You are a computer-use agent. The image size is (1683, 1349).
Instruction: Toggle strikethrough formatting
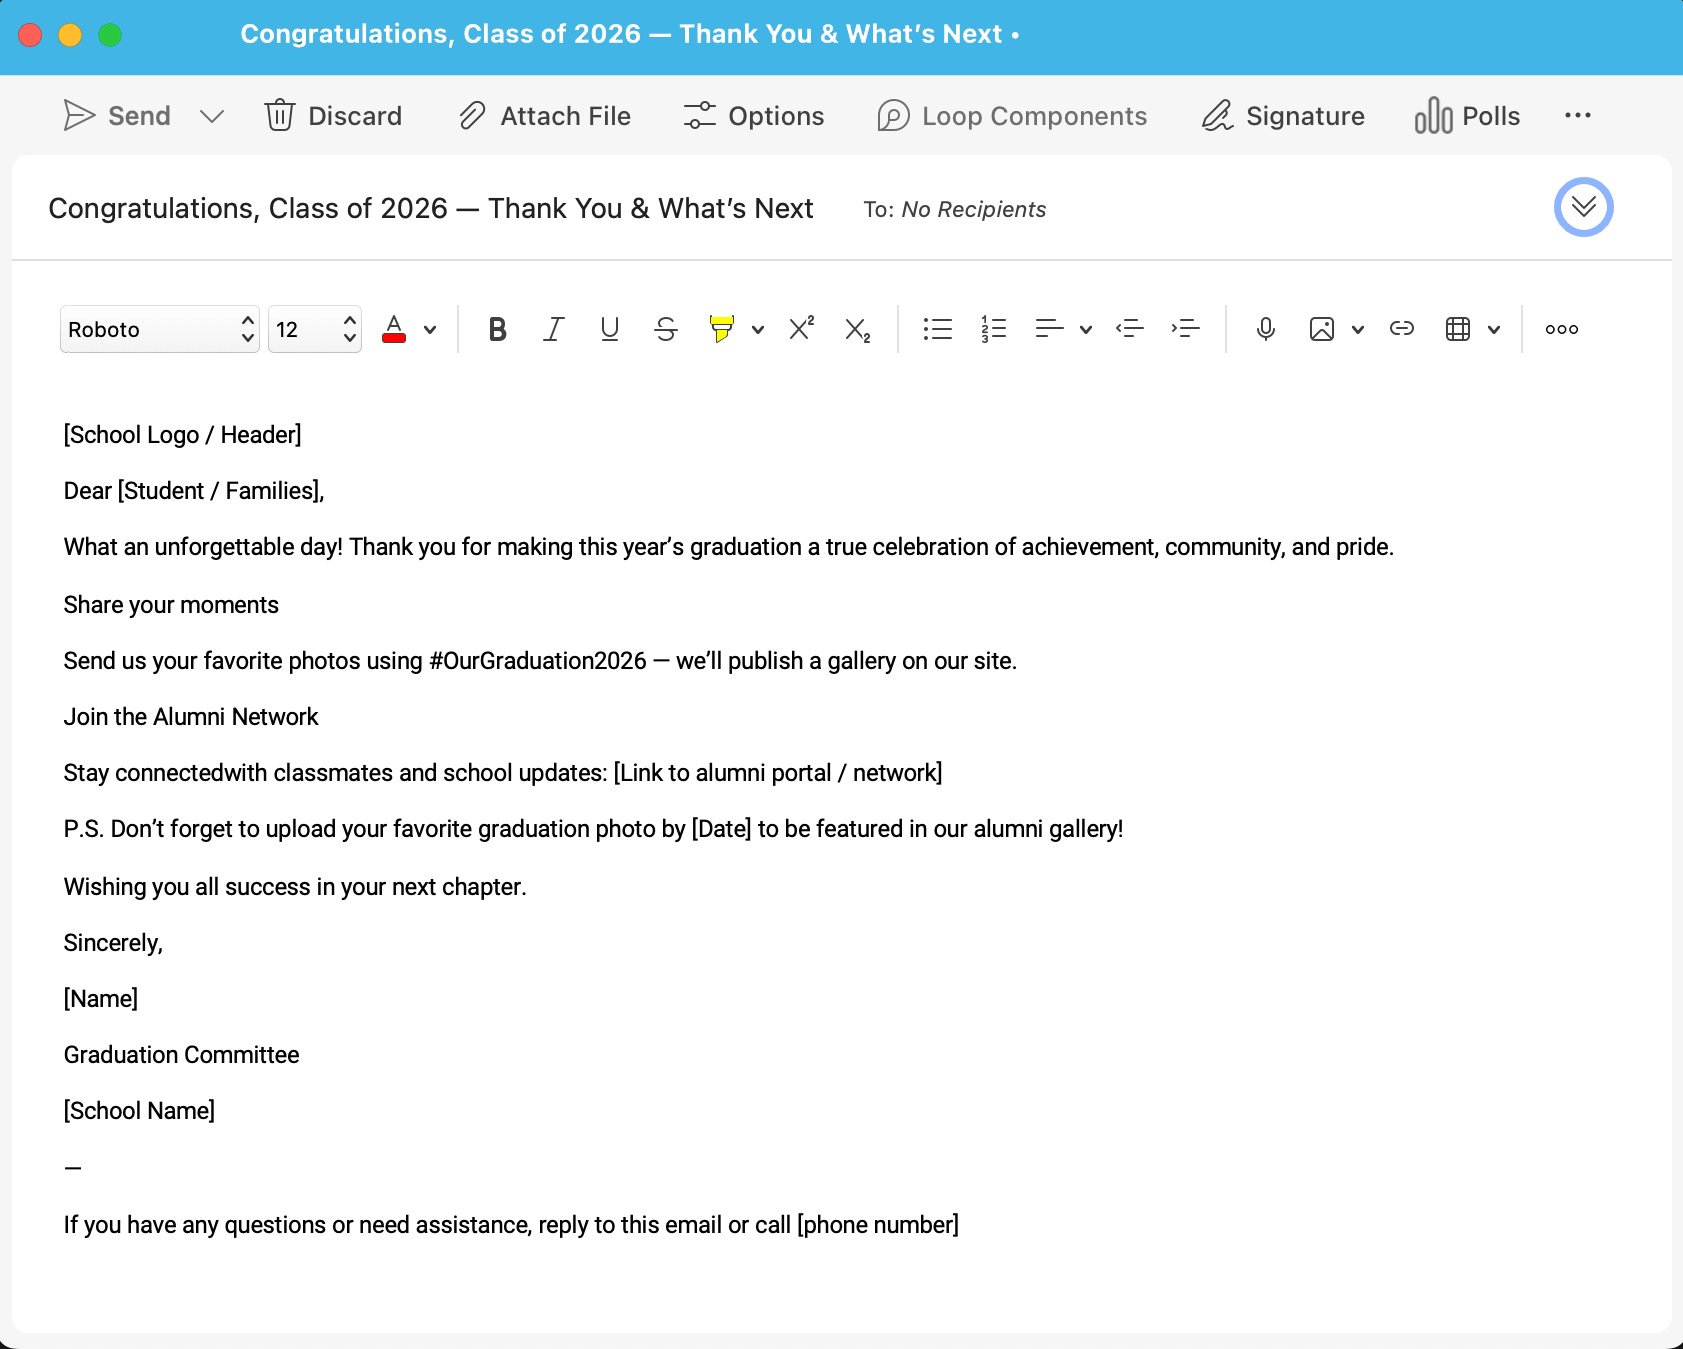(666, 329)
